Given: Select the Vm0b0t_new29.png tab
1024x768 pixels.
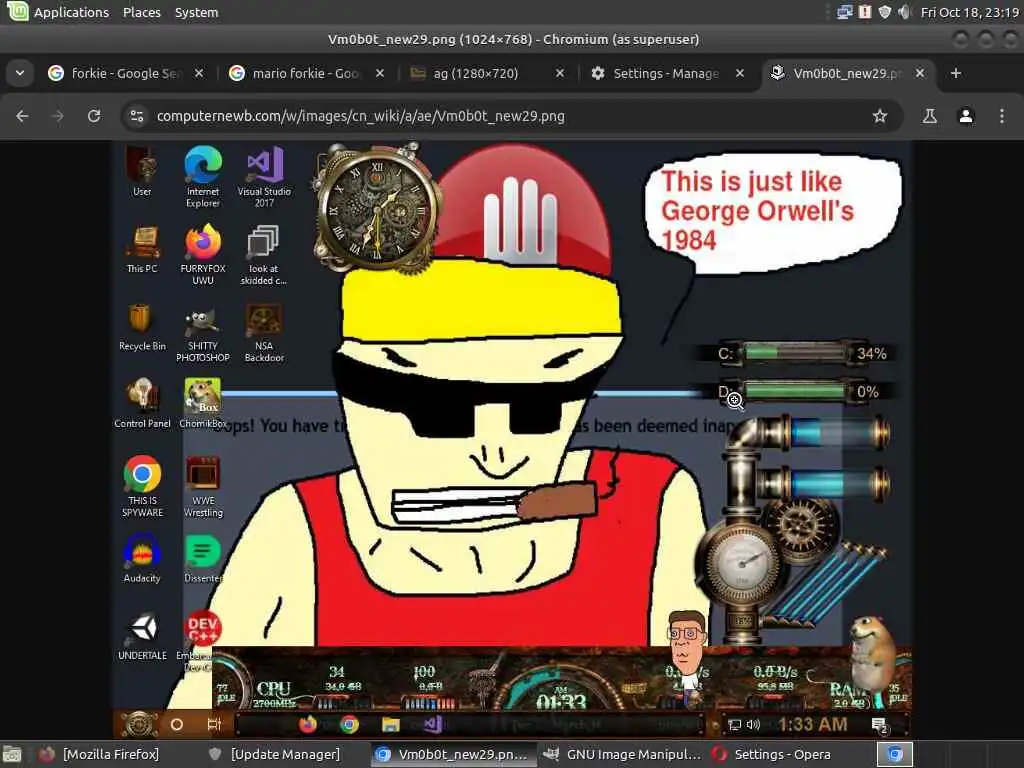Looking at the screenshot, I should click(x=848, y=73).
